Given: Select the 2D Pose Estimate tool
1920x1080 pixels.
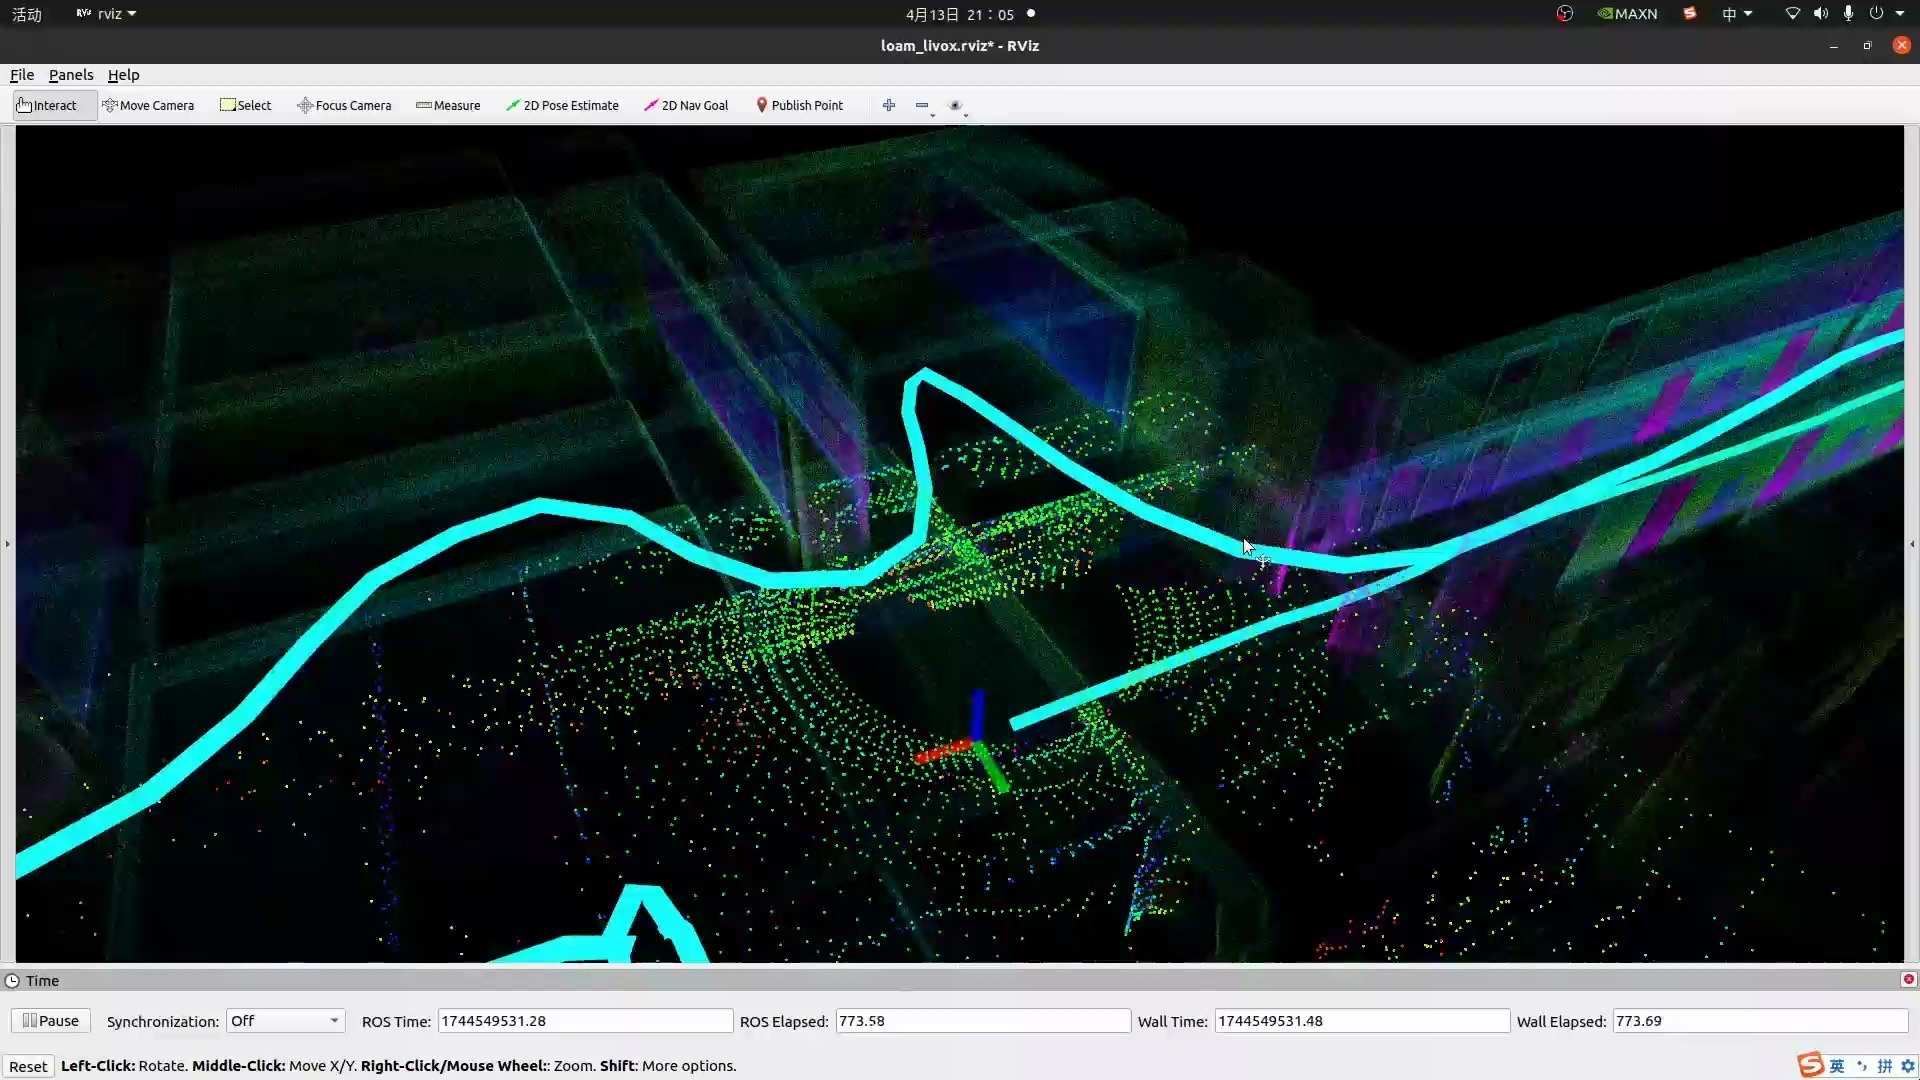Looking at the screenshot, I should 562,105.
